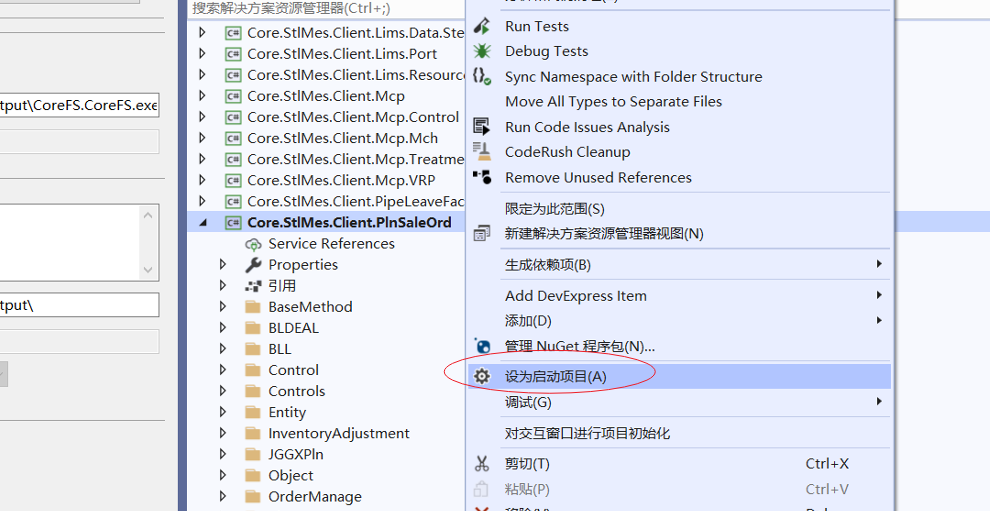Choose Move All Types to Separate Files

coord(613,101)
